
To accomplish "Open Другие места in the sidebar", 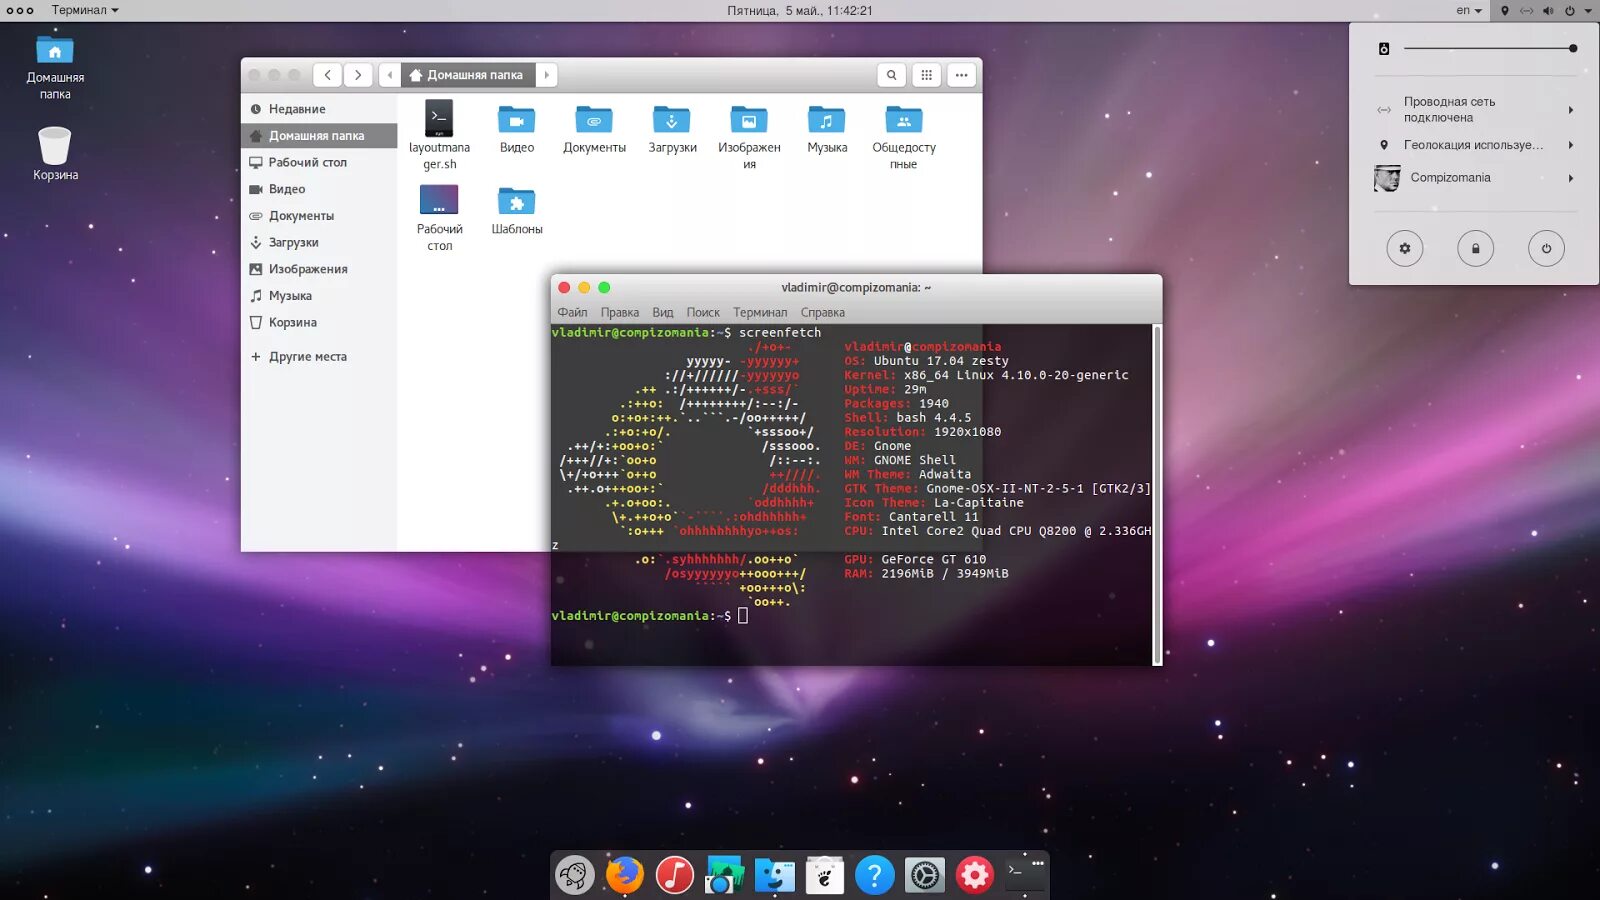I will pos(319,356).
